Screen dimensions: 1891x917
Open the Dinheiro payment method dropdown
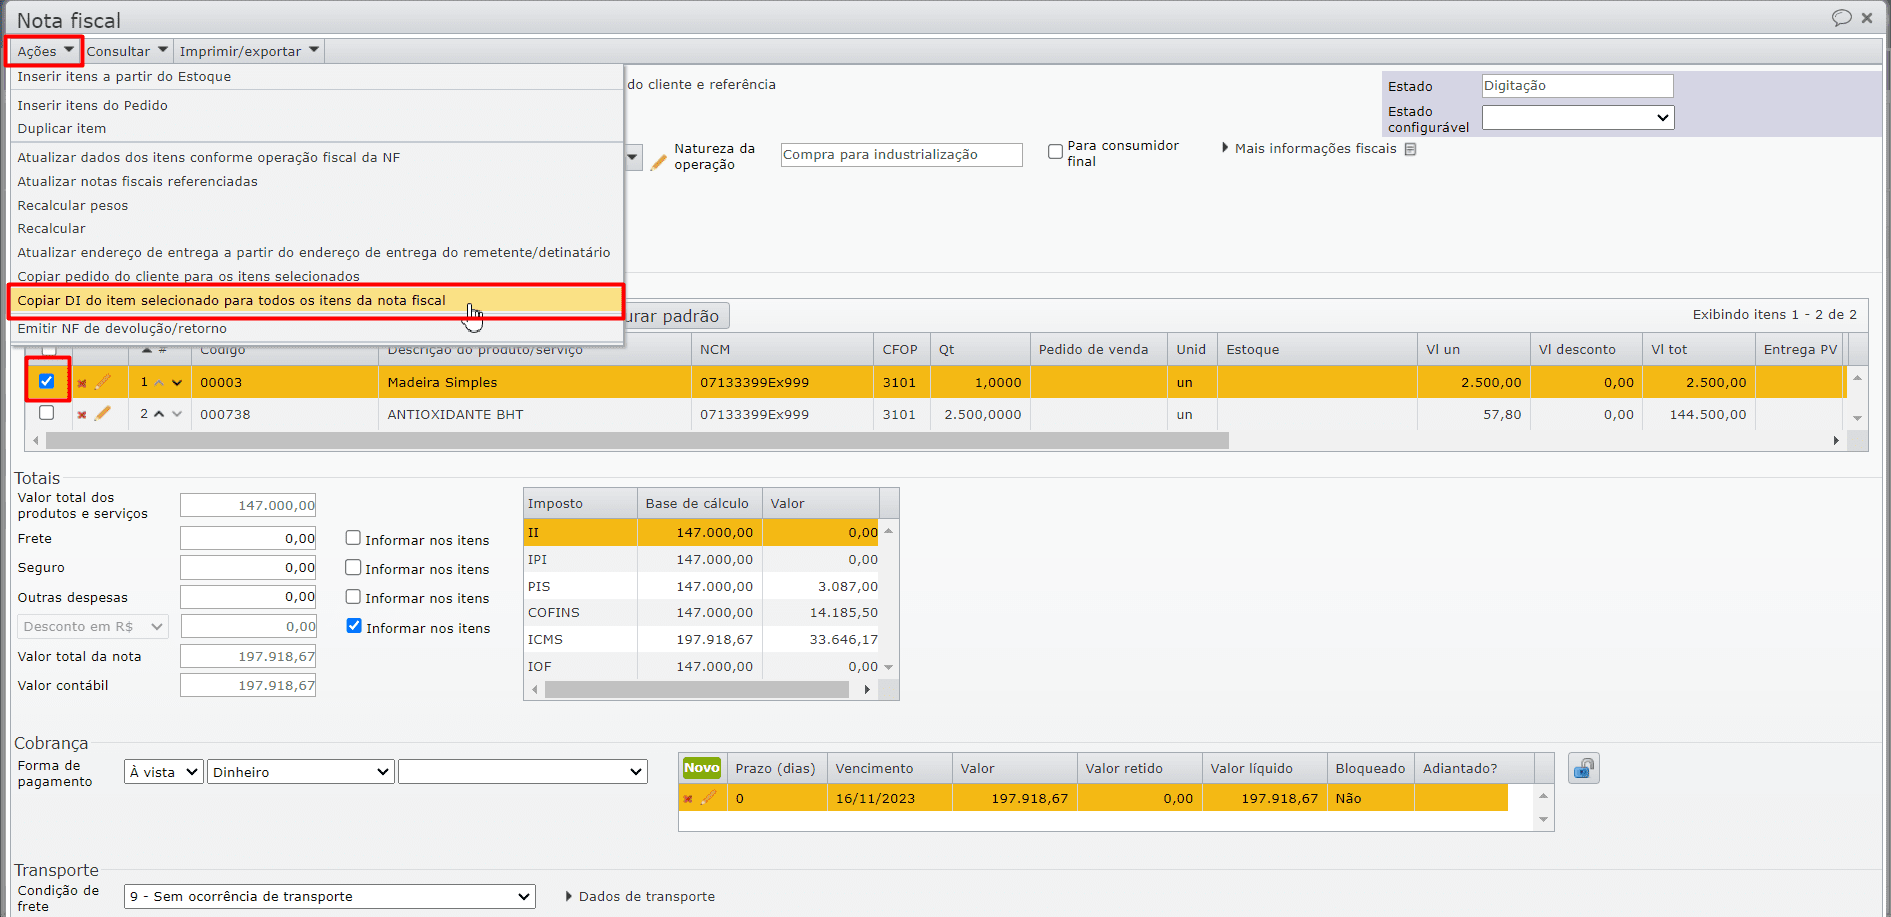[300, 772]
